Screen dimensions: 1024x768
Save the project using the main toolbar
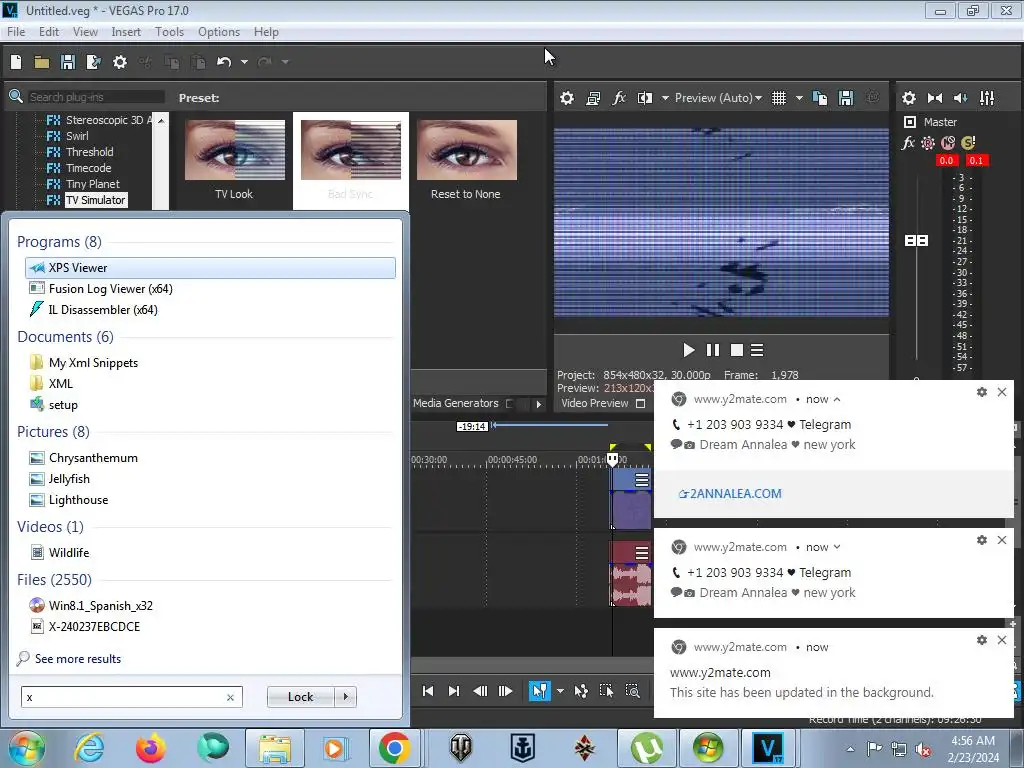click(x=67, y=62)
